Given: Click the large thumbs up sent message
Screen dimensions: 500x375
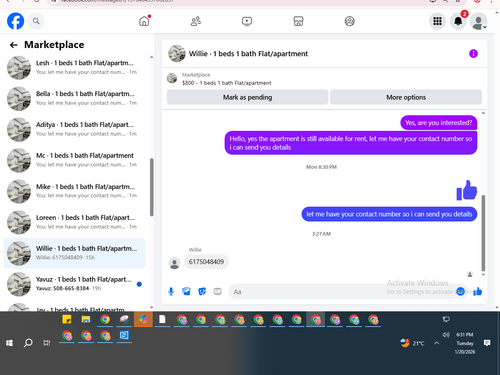Looking at the screenshot, I should [467, 190].
